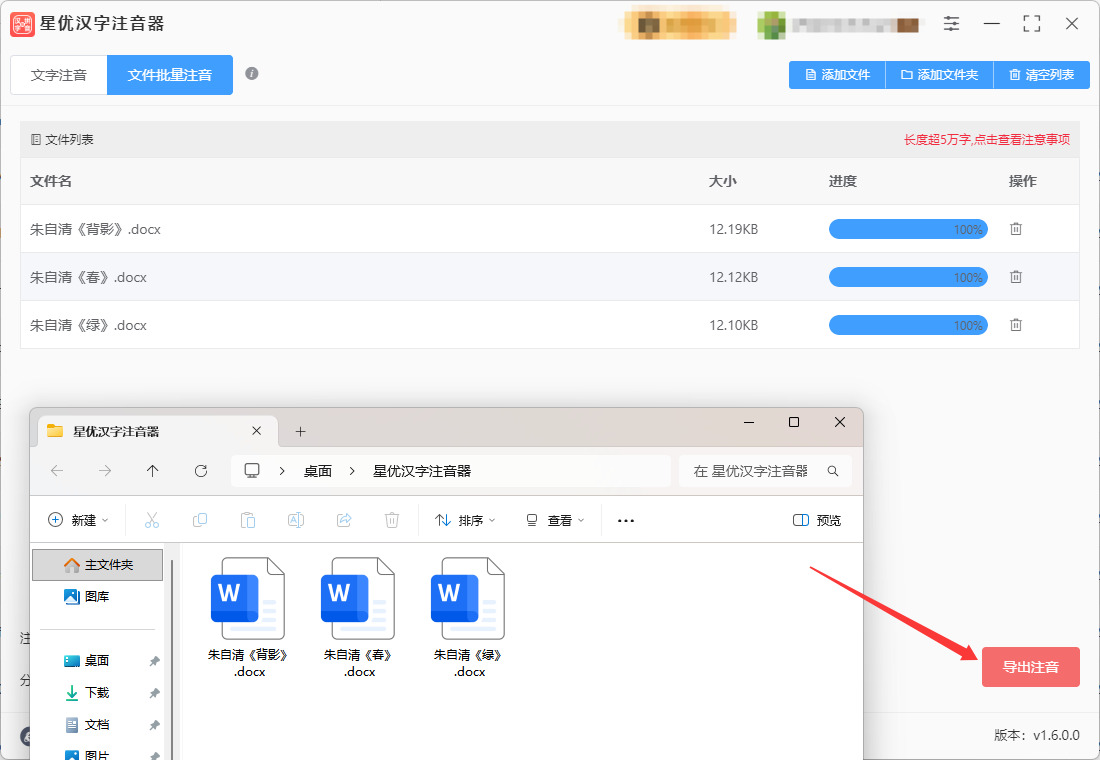Expand the 新建 dropdown in Explorer
The image size is (1100, 760).
(78, 520)
